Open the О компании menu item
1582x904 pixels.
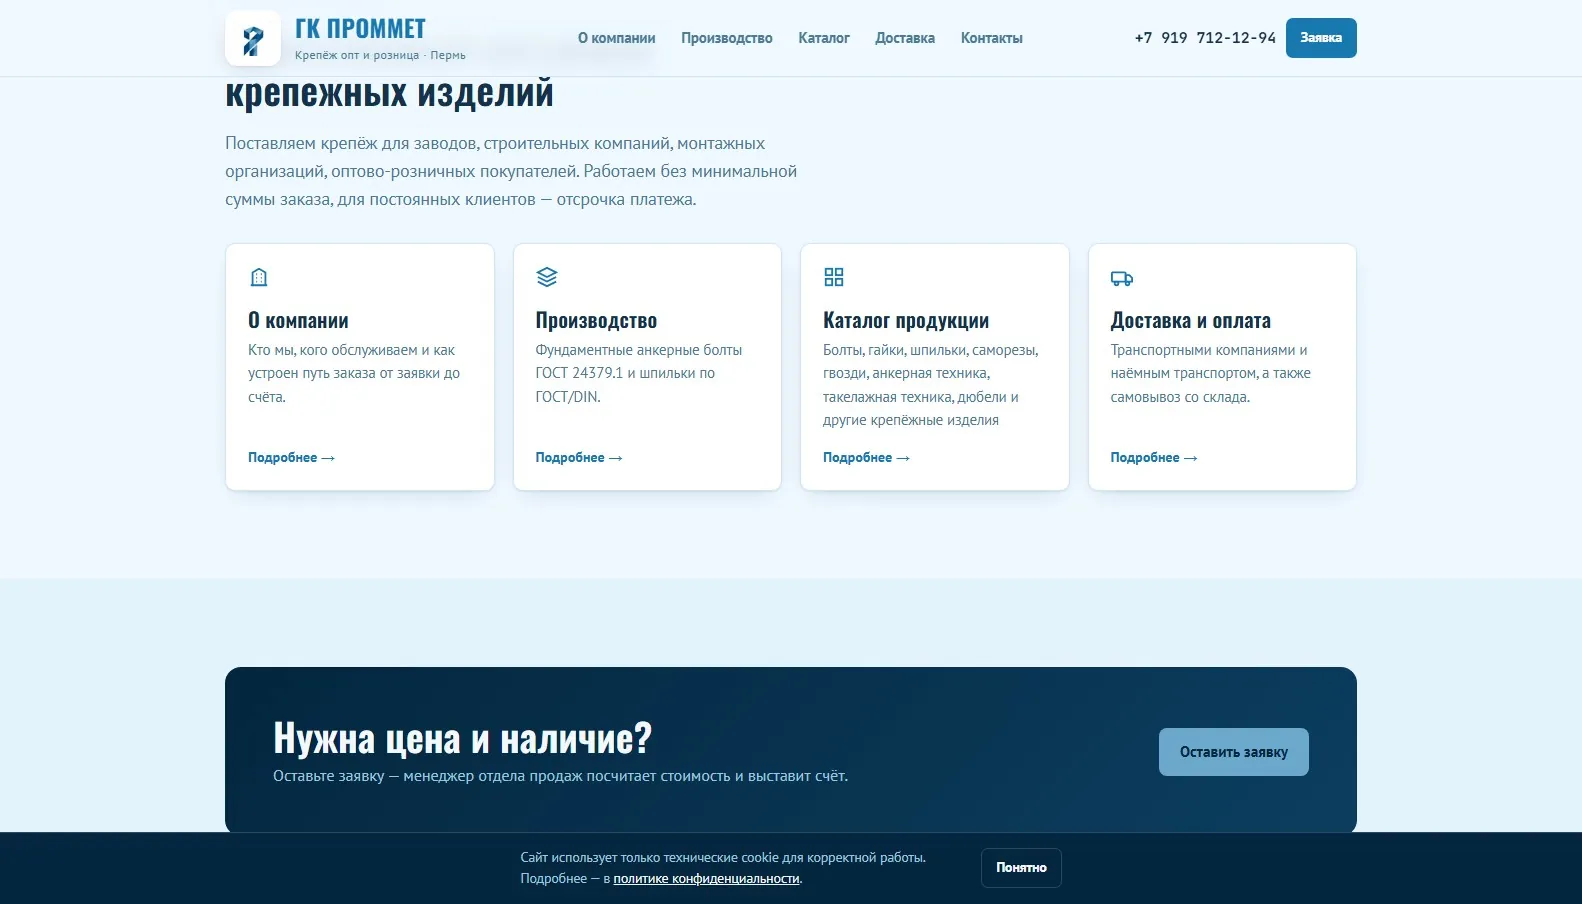[617, 38]
